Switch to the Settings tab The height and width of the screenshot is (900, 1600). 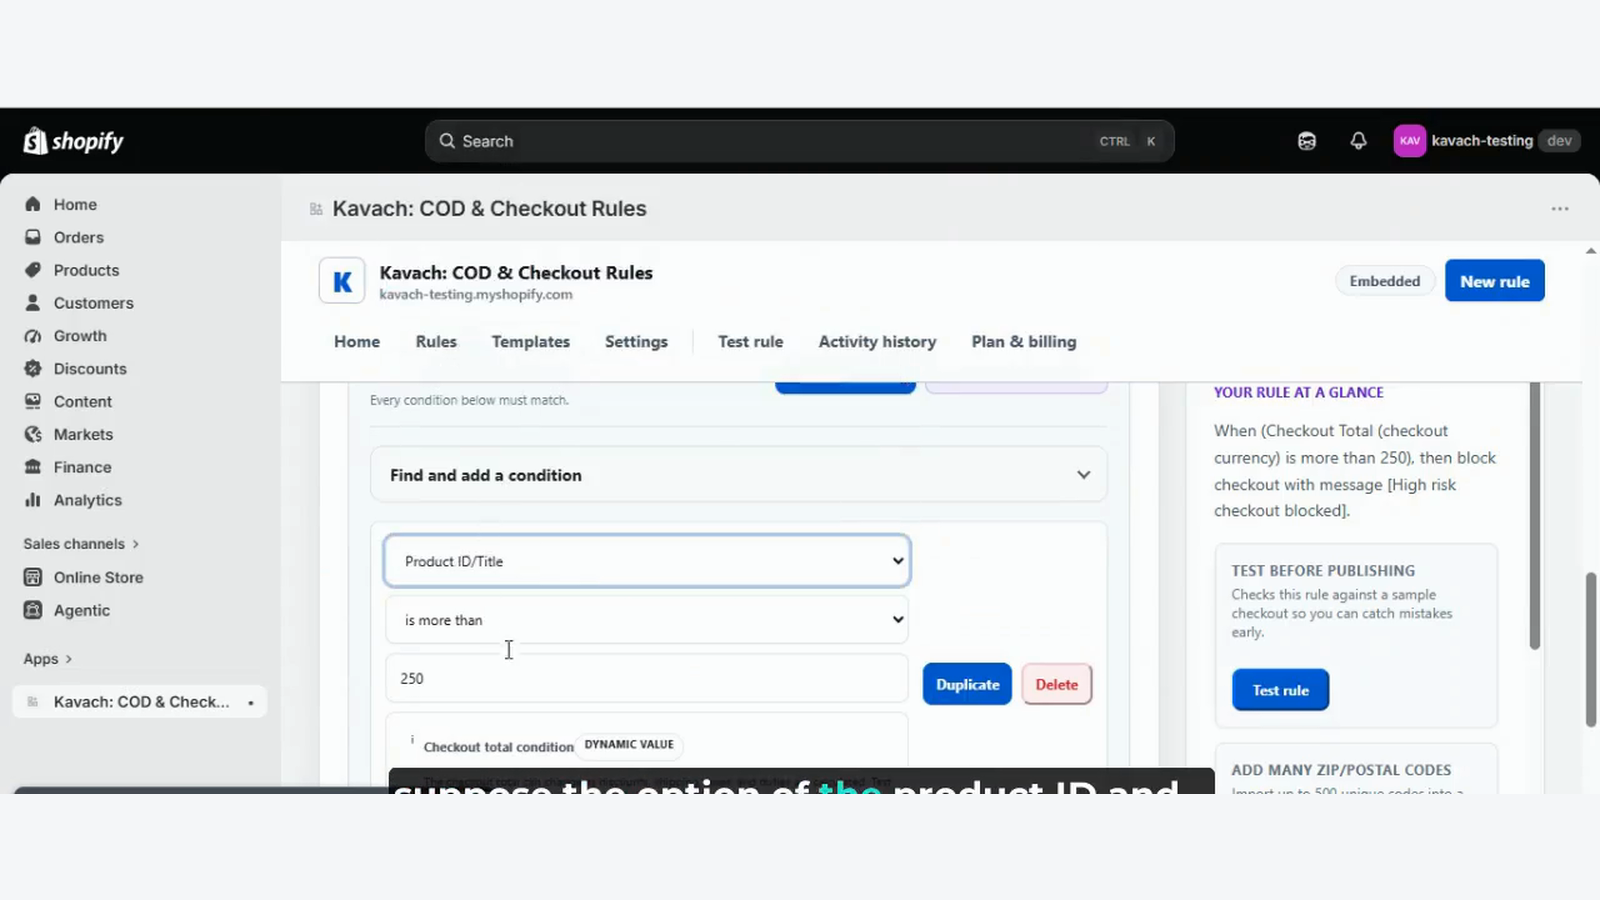tap(636, 341)
